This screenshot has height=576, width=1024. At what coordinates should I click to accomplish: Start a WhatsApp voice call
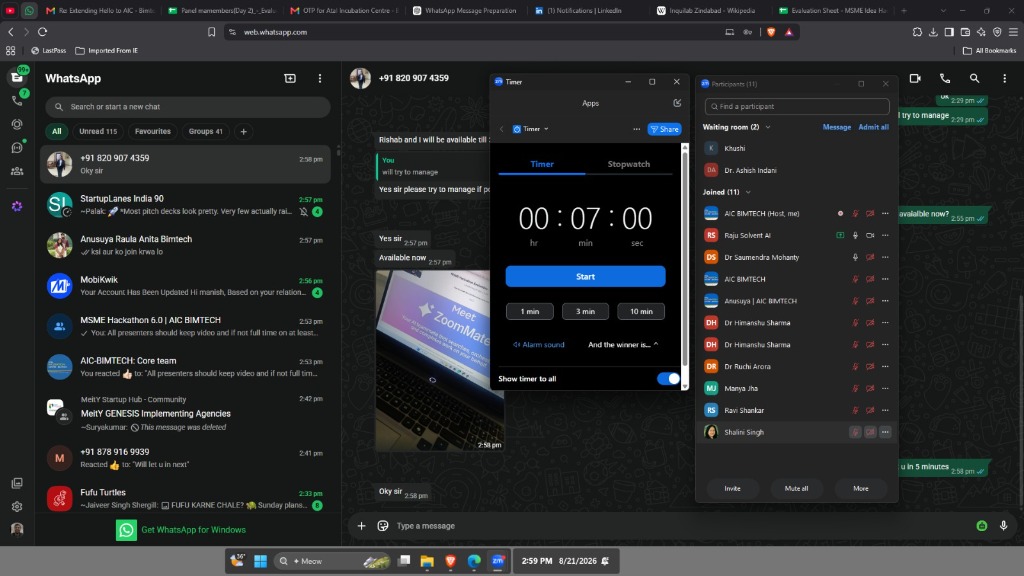coord(945,78)
